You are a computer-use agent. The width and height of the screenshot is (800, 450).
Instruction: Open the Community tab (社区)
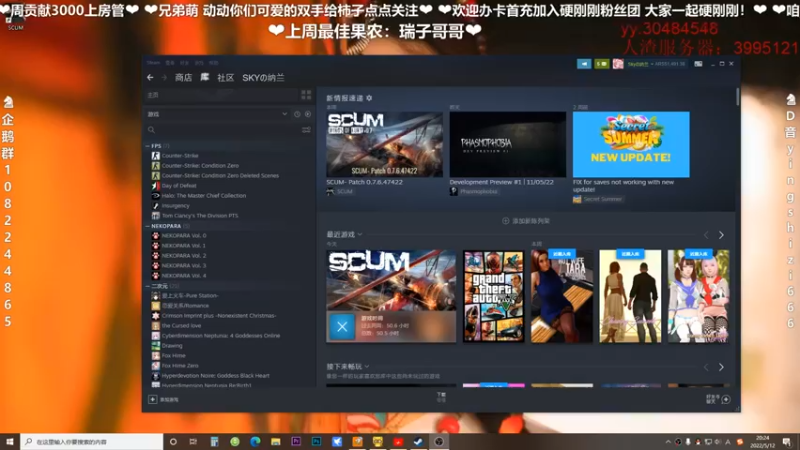point(226,78)
